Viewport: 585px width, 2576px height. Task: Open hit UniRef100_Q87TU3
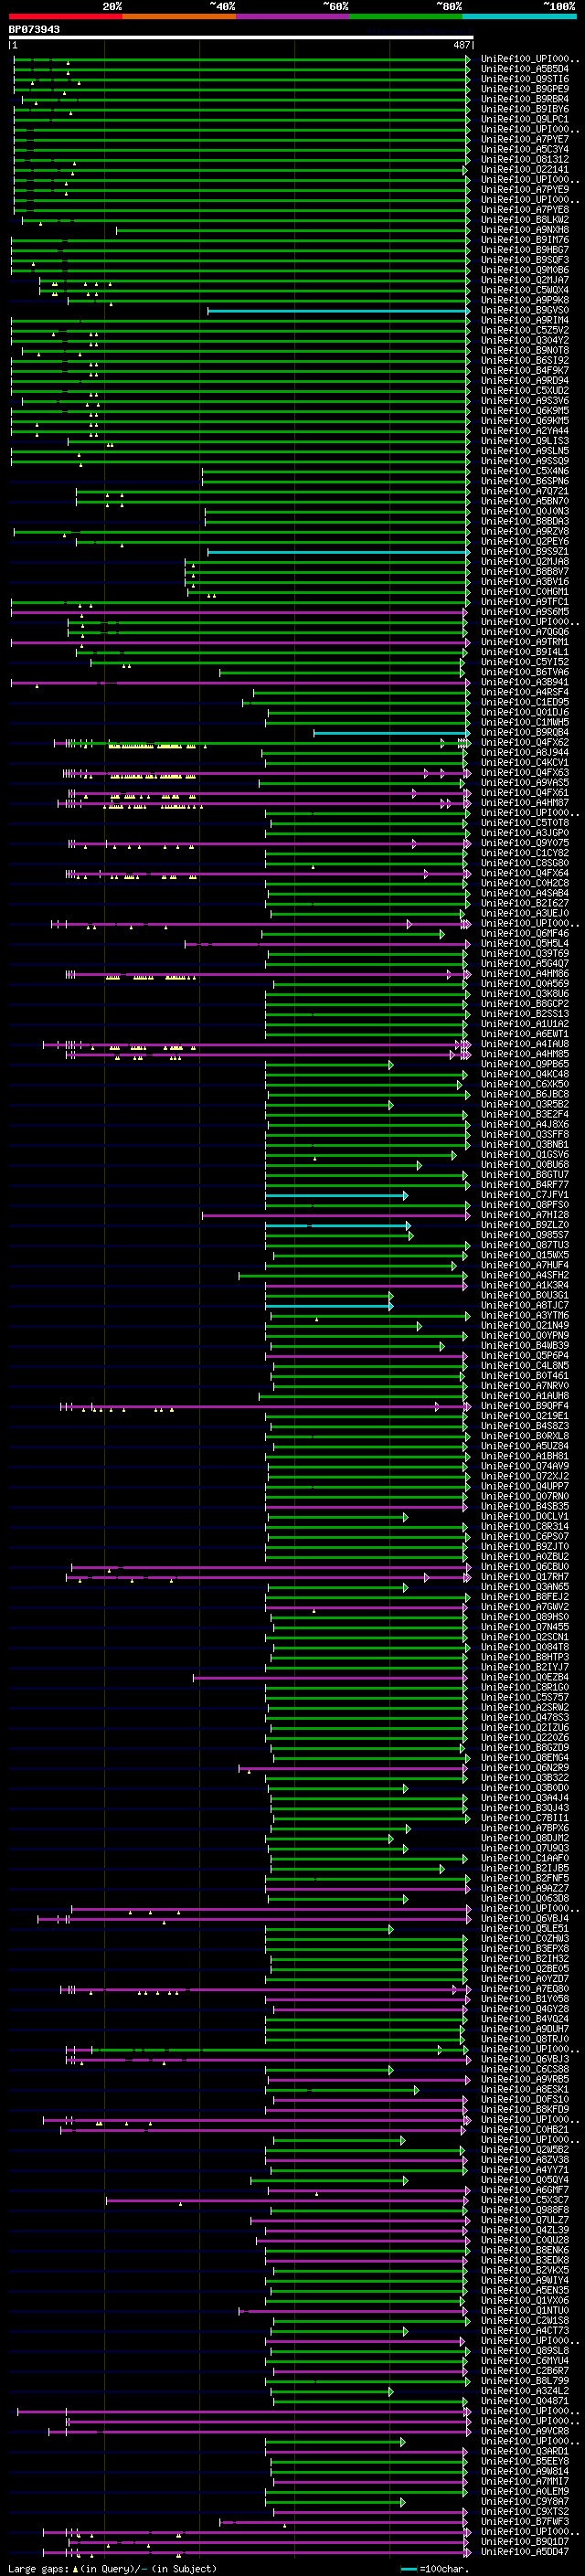[525, 1245]
